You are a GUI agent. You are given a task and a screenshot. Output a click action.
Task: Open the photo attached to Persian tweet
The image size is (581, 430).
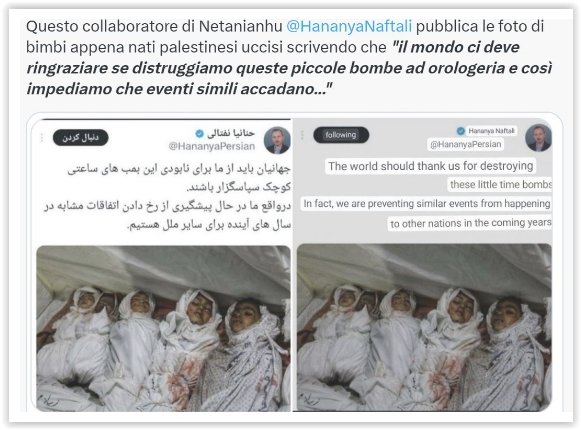coord(163,328)
